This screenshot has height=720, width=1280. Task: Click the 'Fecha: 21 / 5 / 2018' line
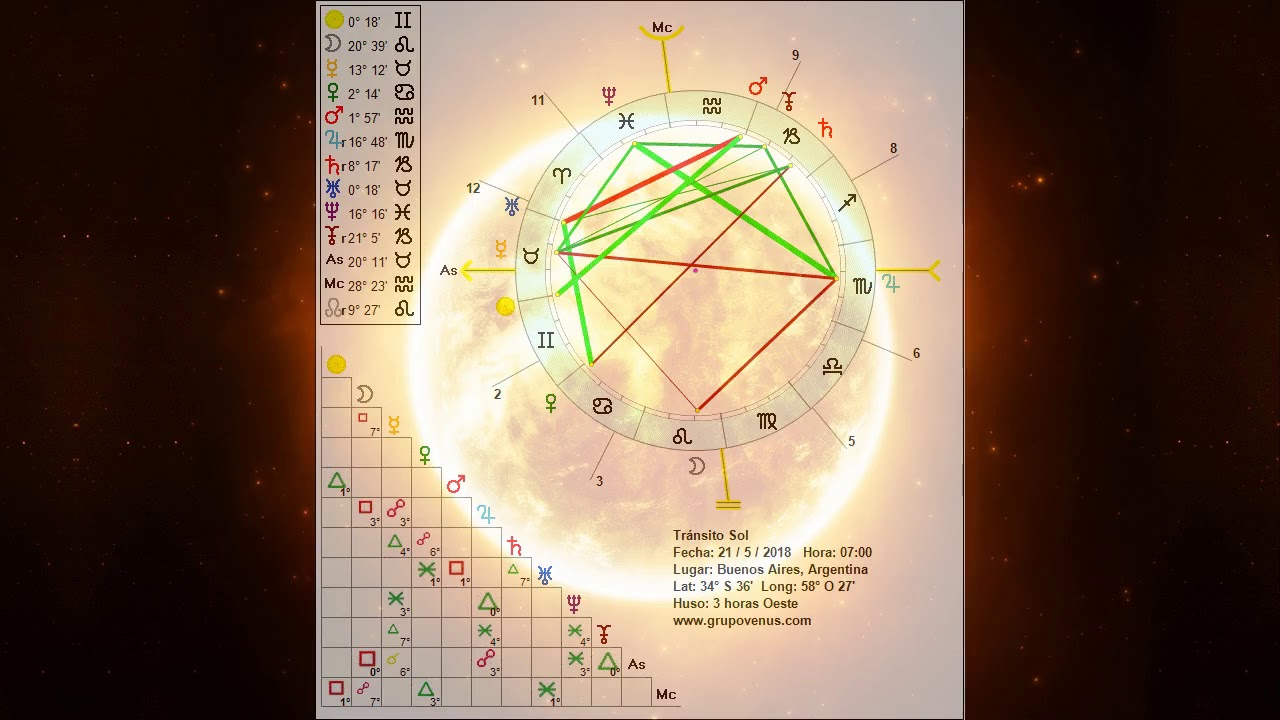pyautogui.click(x=732, y=553)
